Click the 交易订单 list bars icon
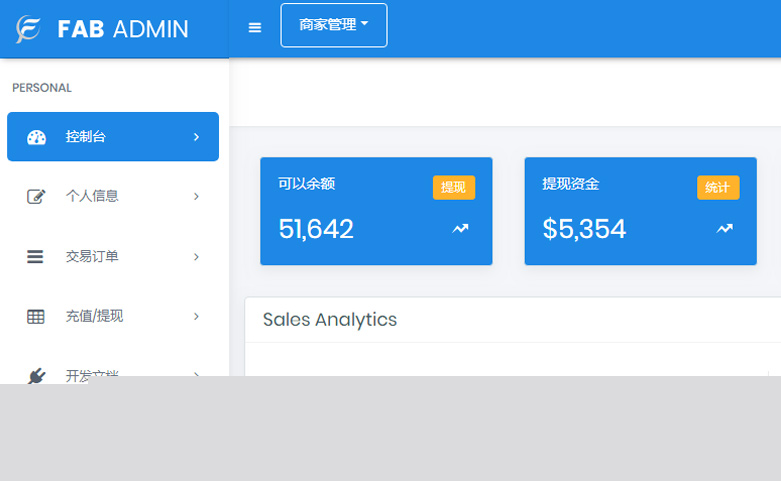This screenshot has width=781, height=481. pyautogui.click(x=35, y=257)
